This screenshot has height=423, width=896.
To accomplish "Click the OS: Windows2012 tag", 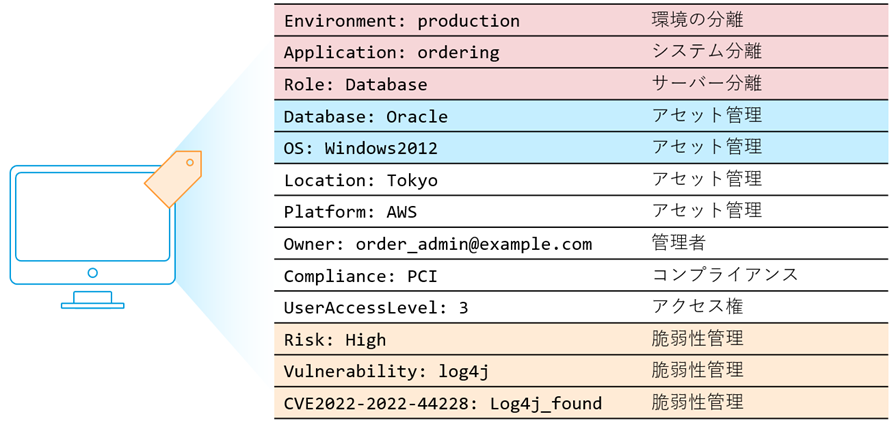I will coord(361,149).
